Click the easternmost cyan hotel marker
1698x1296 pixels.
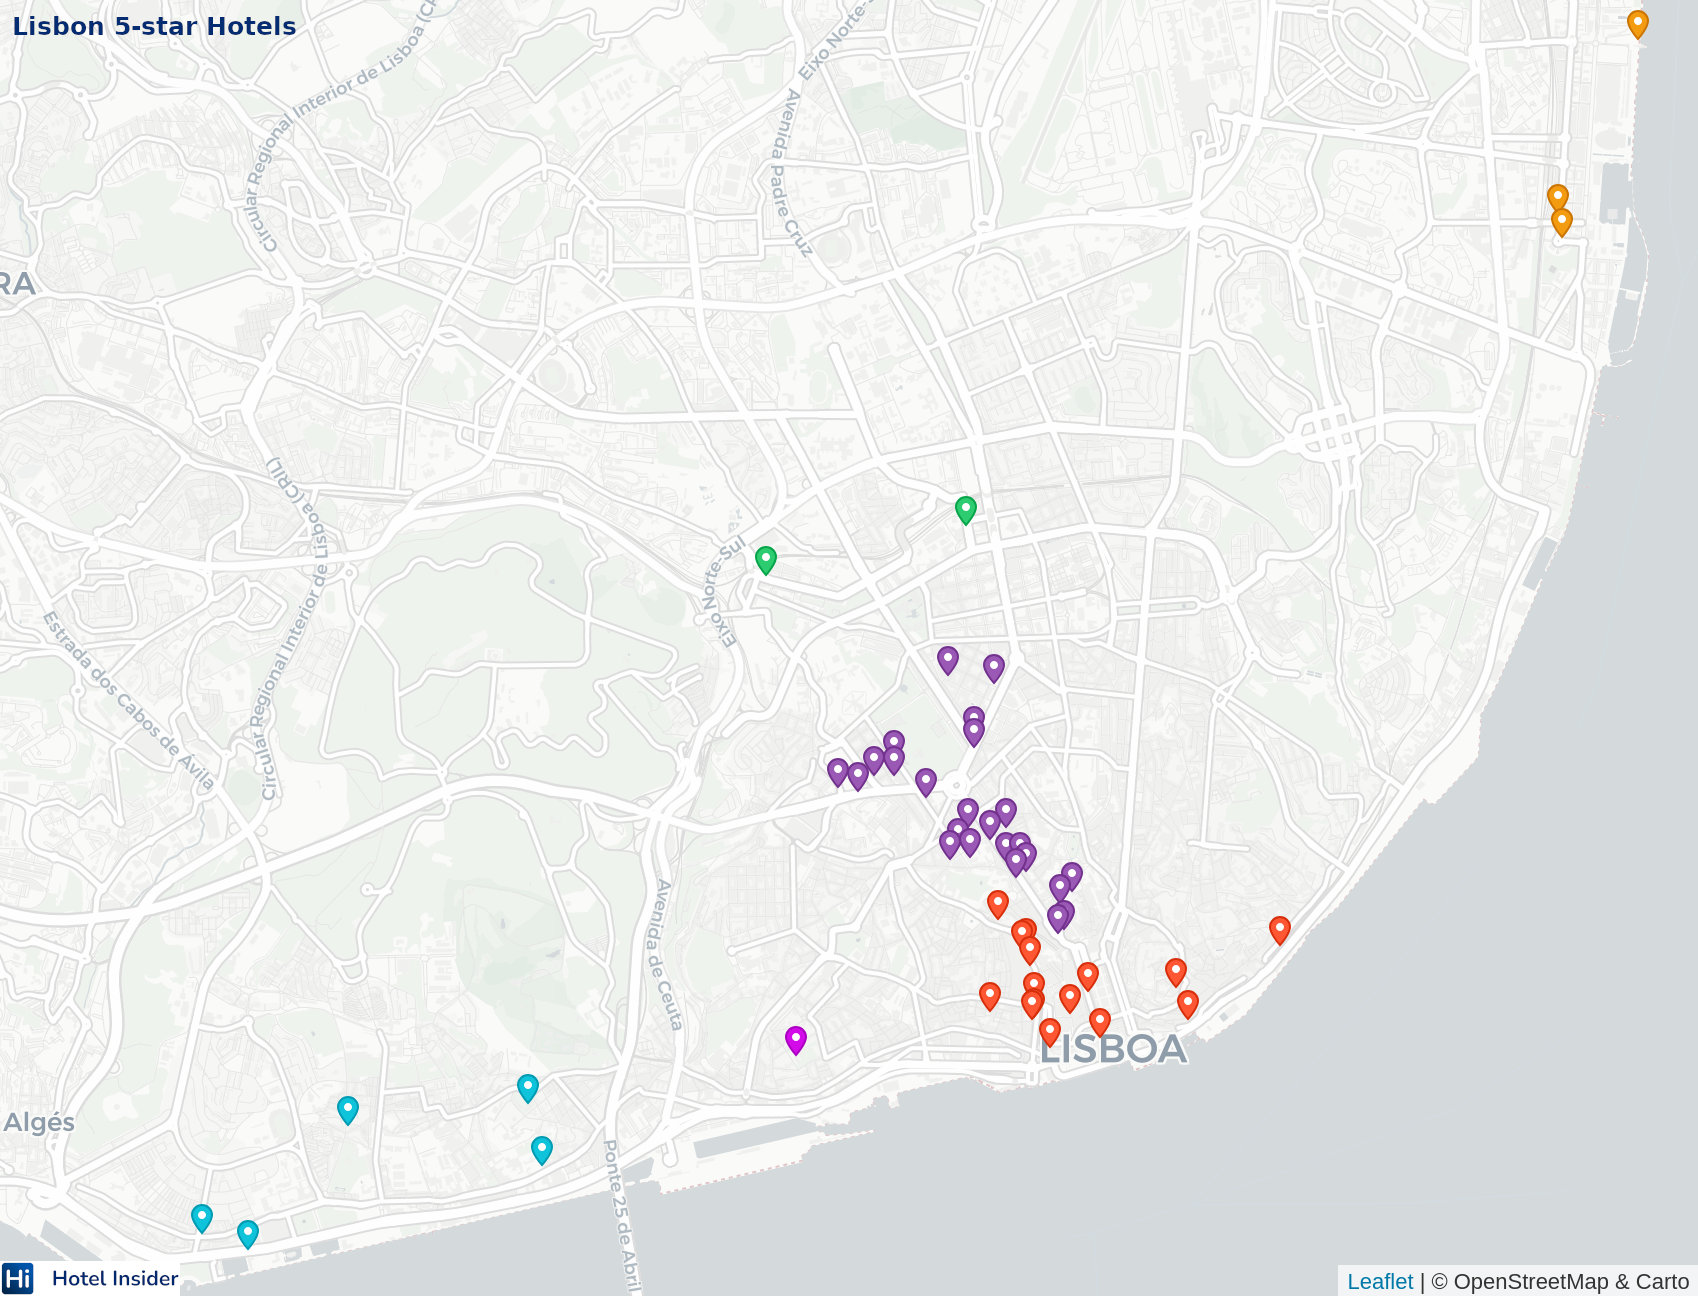tap(542, 1149)
